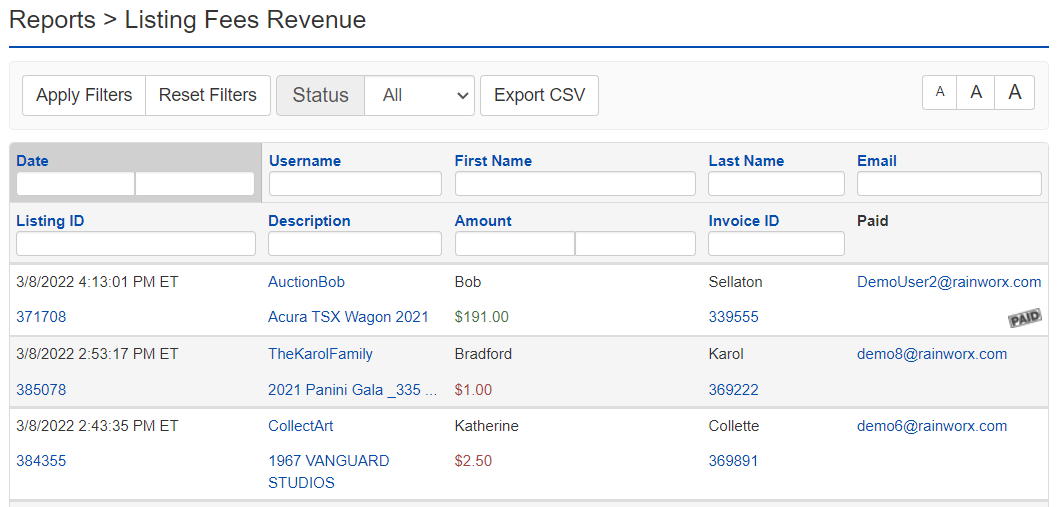Export the report as CSV
Viewport: 1061px width, 507px height.
(x=539, y=95)
